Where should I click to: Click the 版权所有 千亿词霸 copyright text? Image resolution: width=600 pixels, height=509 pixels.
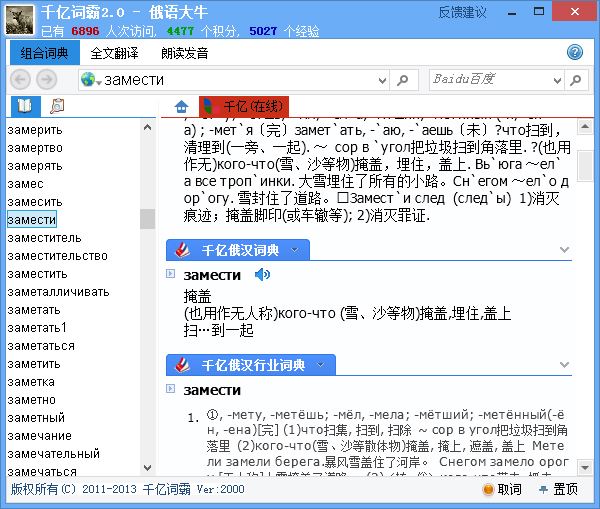coord(127,489)
